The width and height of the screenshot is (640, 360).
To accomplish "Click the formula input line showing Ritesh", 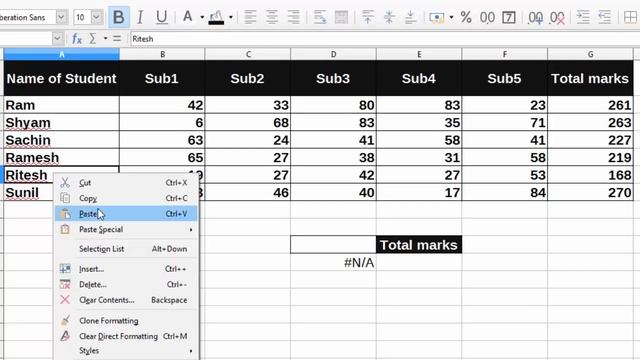I will tap(384, 39).
